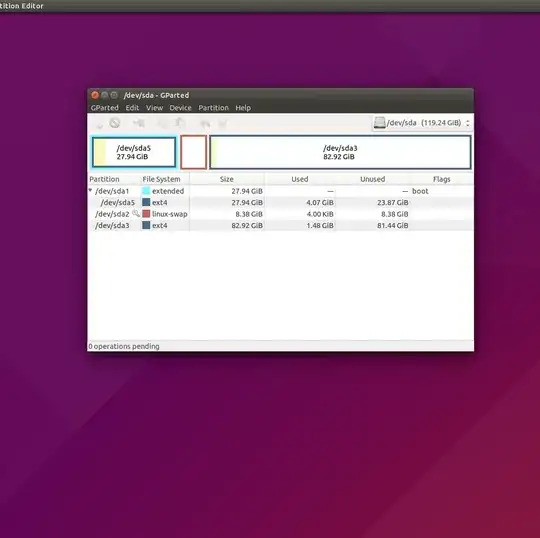Click the Size column header
The image size is (540, 538).
tap(227, 179)
